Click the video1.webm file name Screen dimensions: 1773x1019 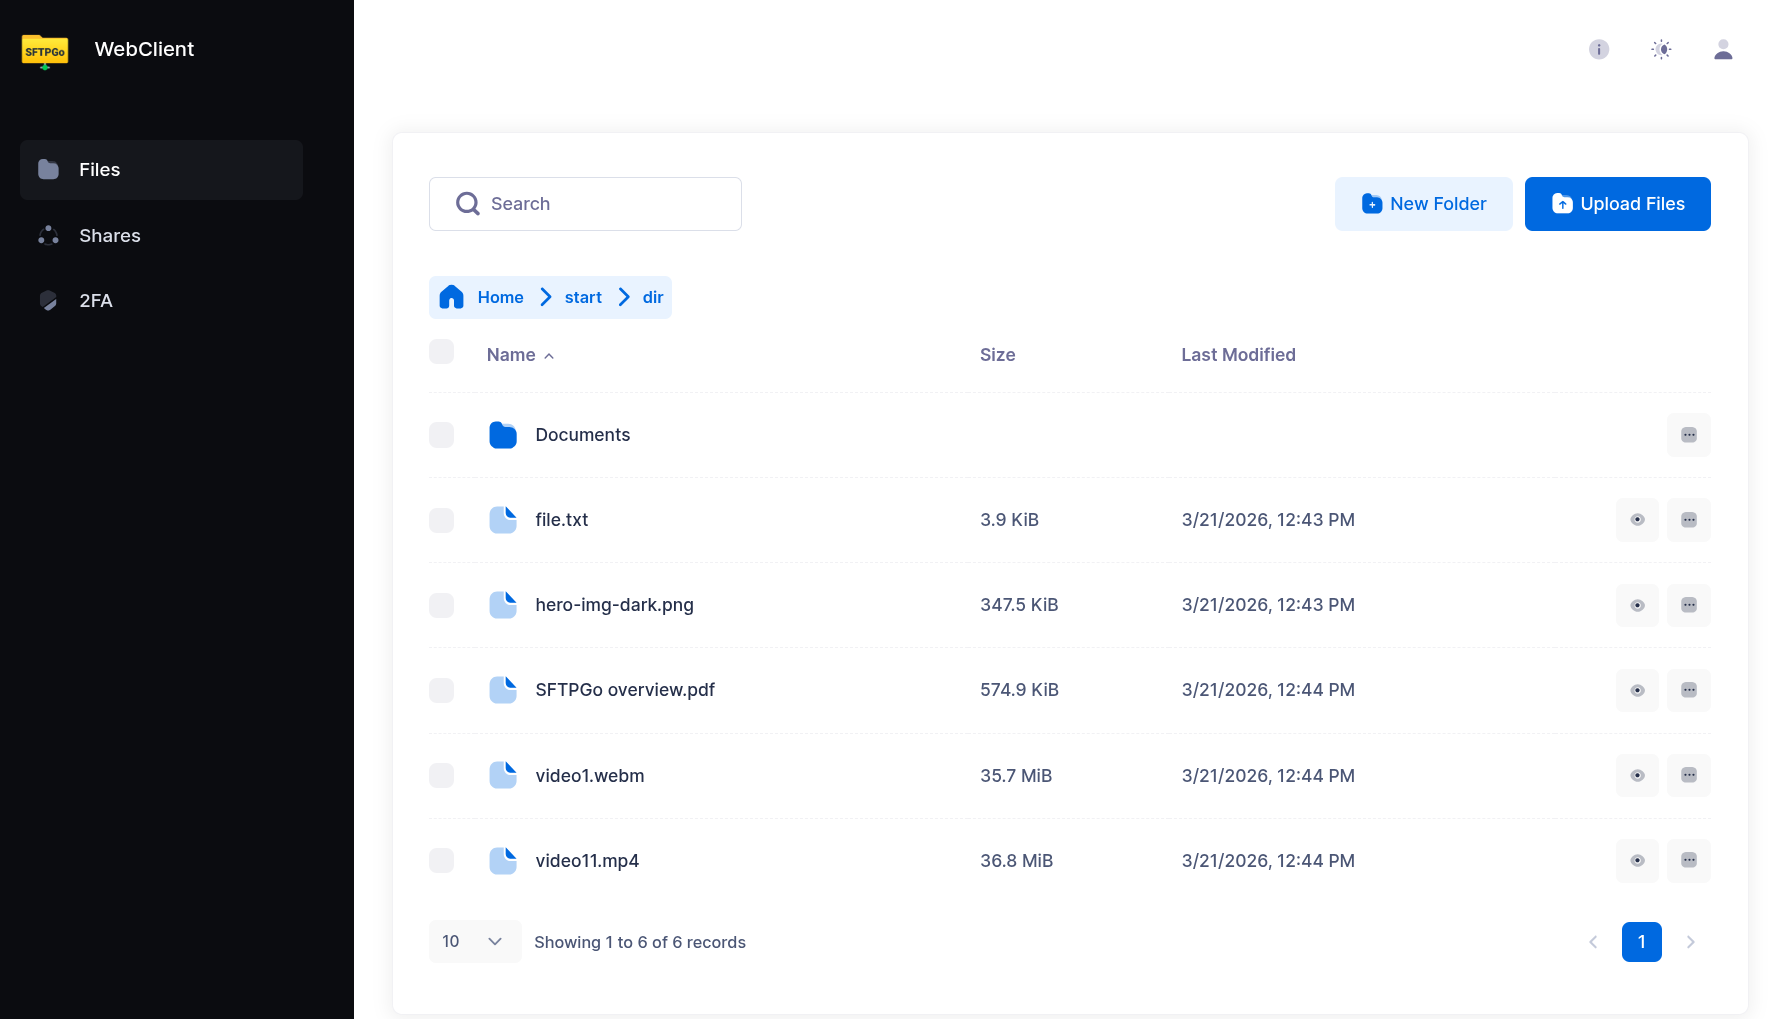point(590,776)
